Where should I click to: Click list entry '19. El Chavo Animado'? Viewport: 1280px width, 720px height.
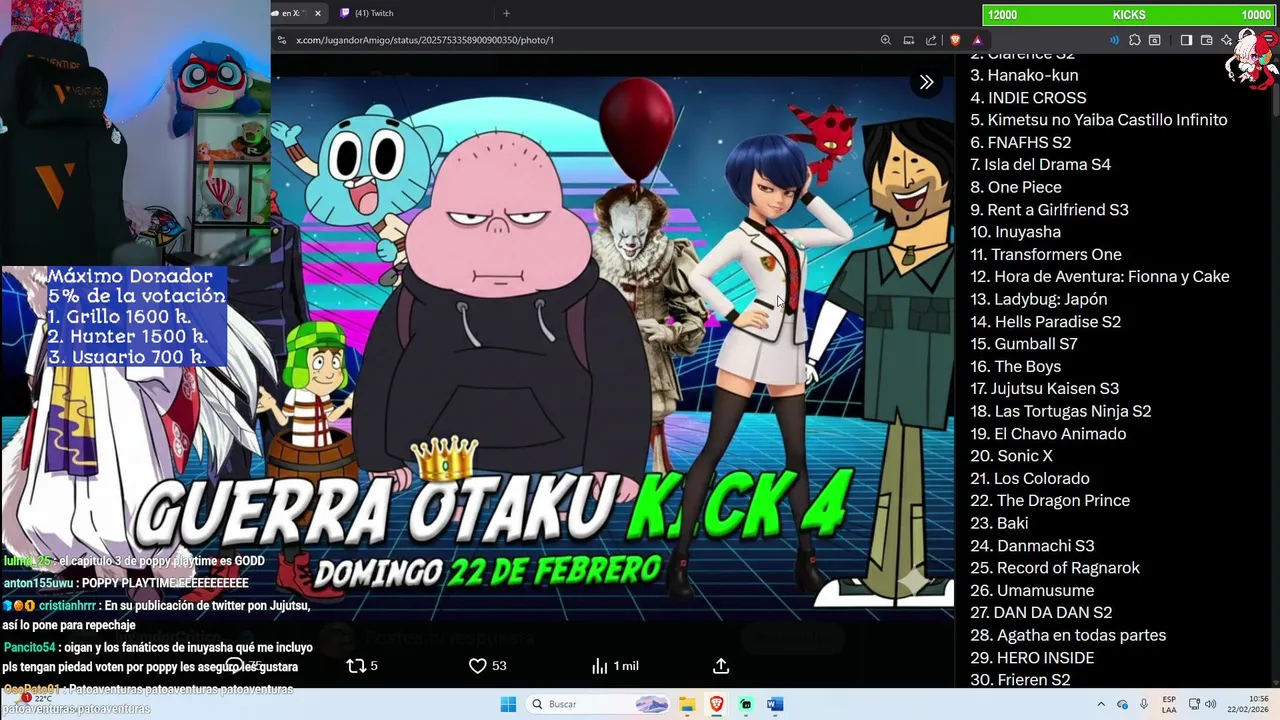pos(1048,434)
